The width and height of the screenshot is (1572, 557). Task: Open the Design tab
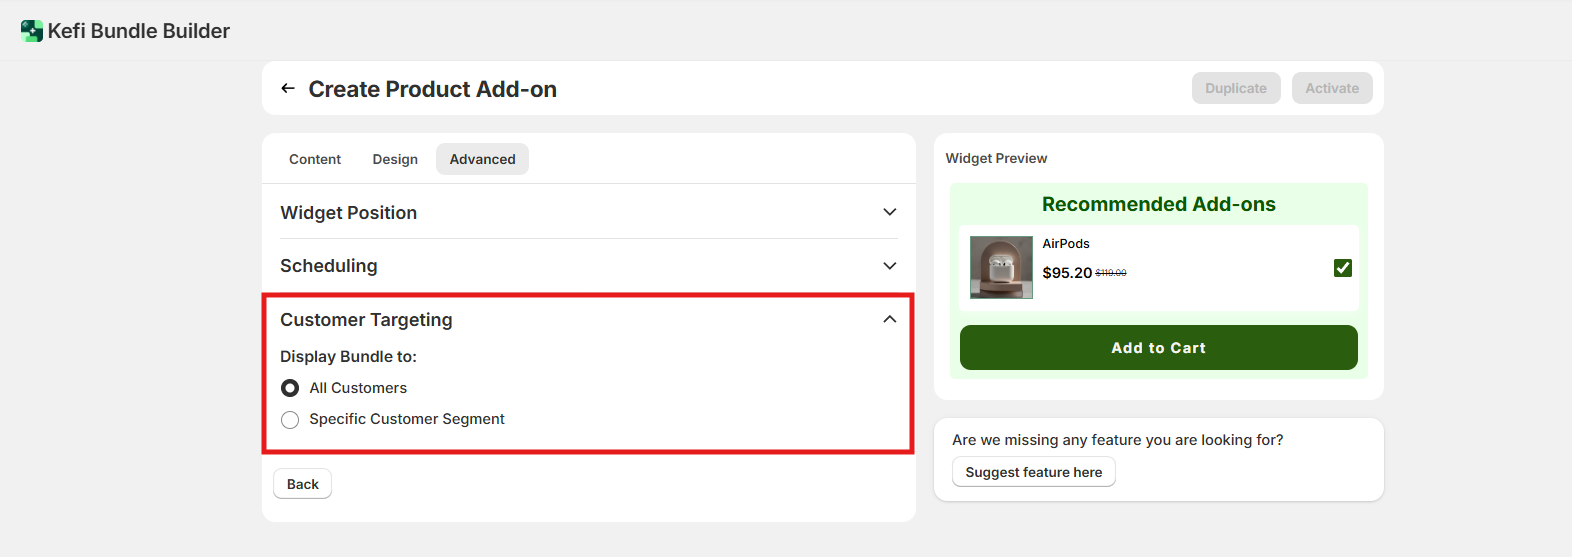click(x=395, y=159)
